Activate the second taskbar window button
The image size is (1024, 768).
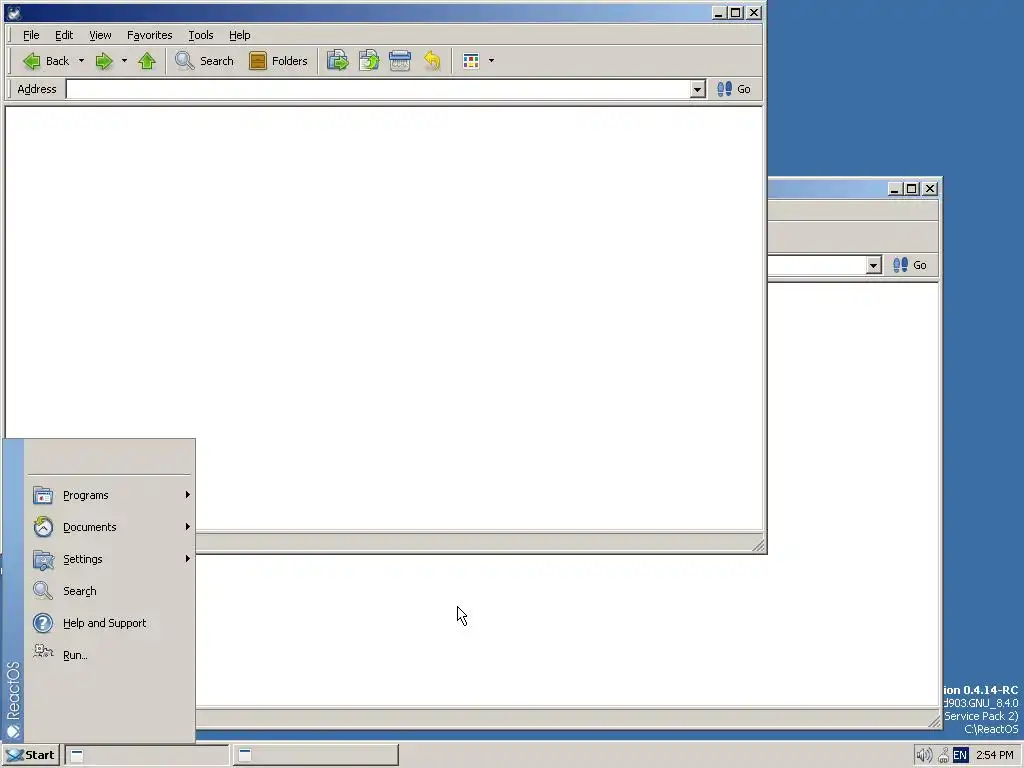pos(315,755)
